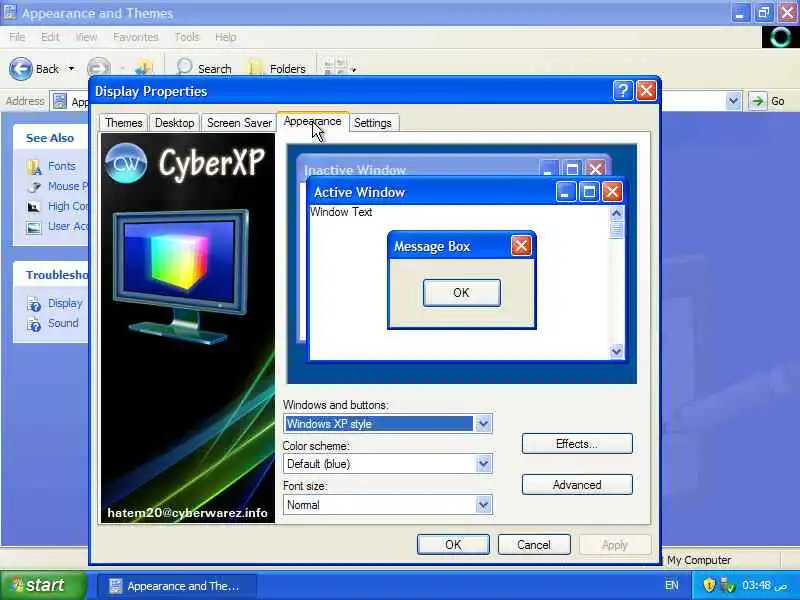Image resolution: width=800 pixels, height=600 pixels.
Task: Click the Effects... button
Action: coord(577,443)
